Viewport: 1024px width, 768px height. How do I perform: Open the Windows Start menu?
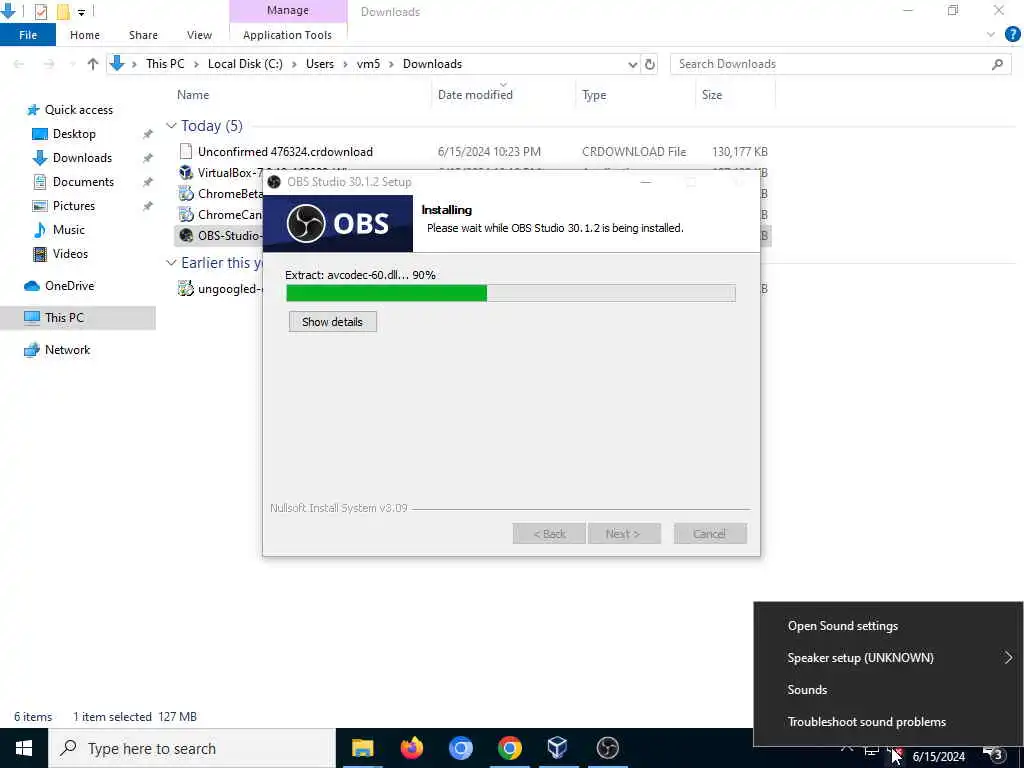click(24, 748)
